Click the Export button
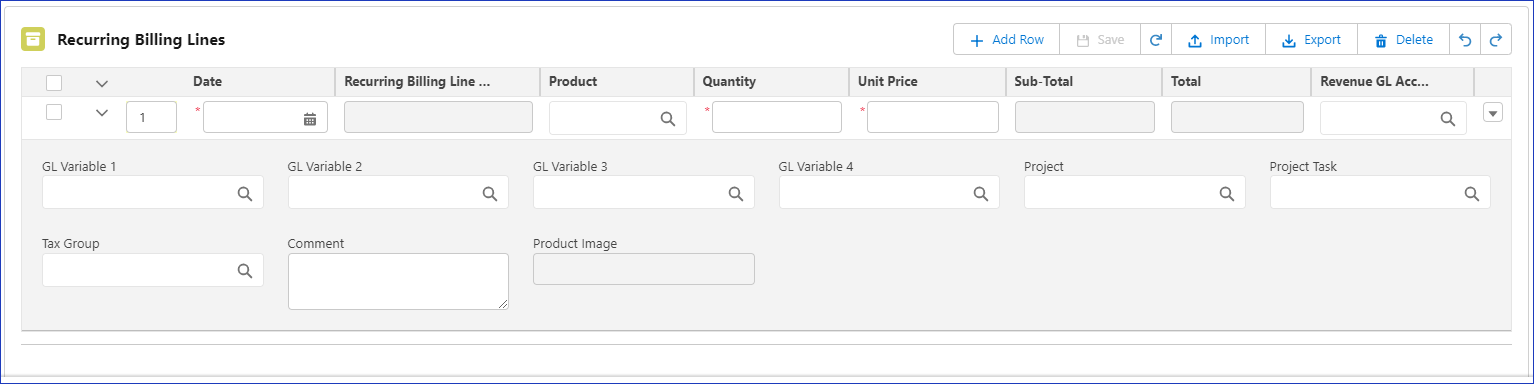The width and height of the screenshot is (1534, 384). point(1311,40)
